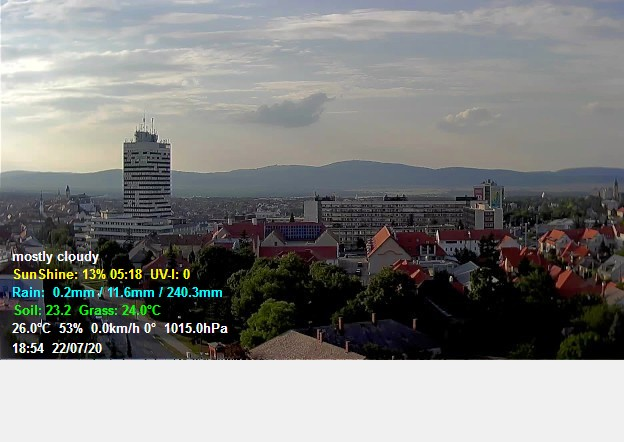This screenshot has width=624, height=442.
Task: Select the '11.6mm' rain value
Action: point(131,293)
